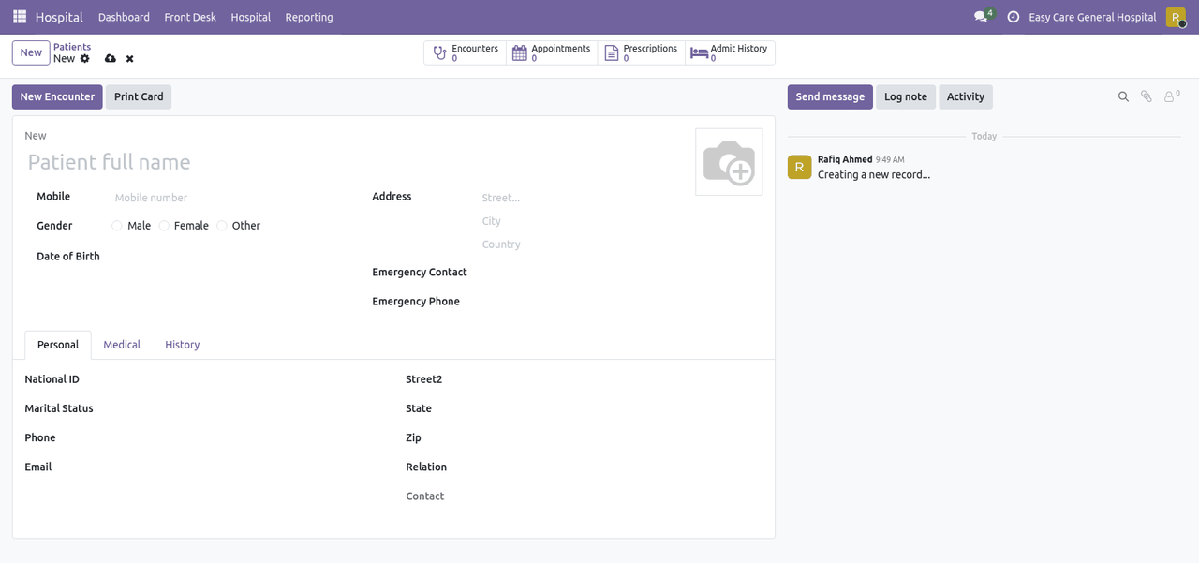Upload patient photo via camera placeholder
1199x563 pixels.
click(x=729, y=161)
